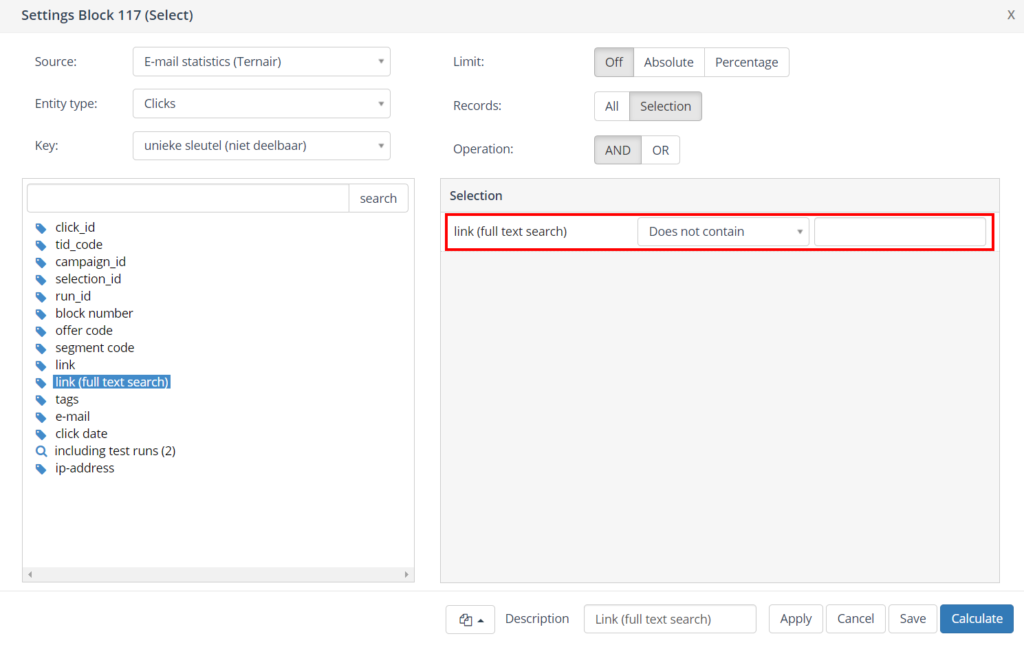
Task: Click the Description text field
Action: point(669,619)
